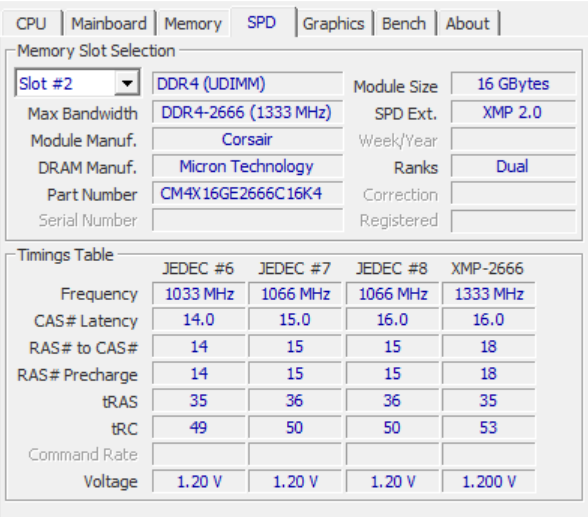This screenshot has width=588, height=517.
Task: Click the JEDEC #8 tRC value 50
Action: click(392, 428)
